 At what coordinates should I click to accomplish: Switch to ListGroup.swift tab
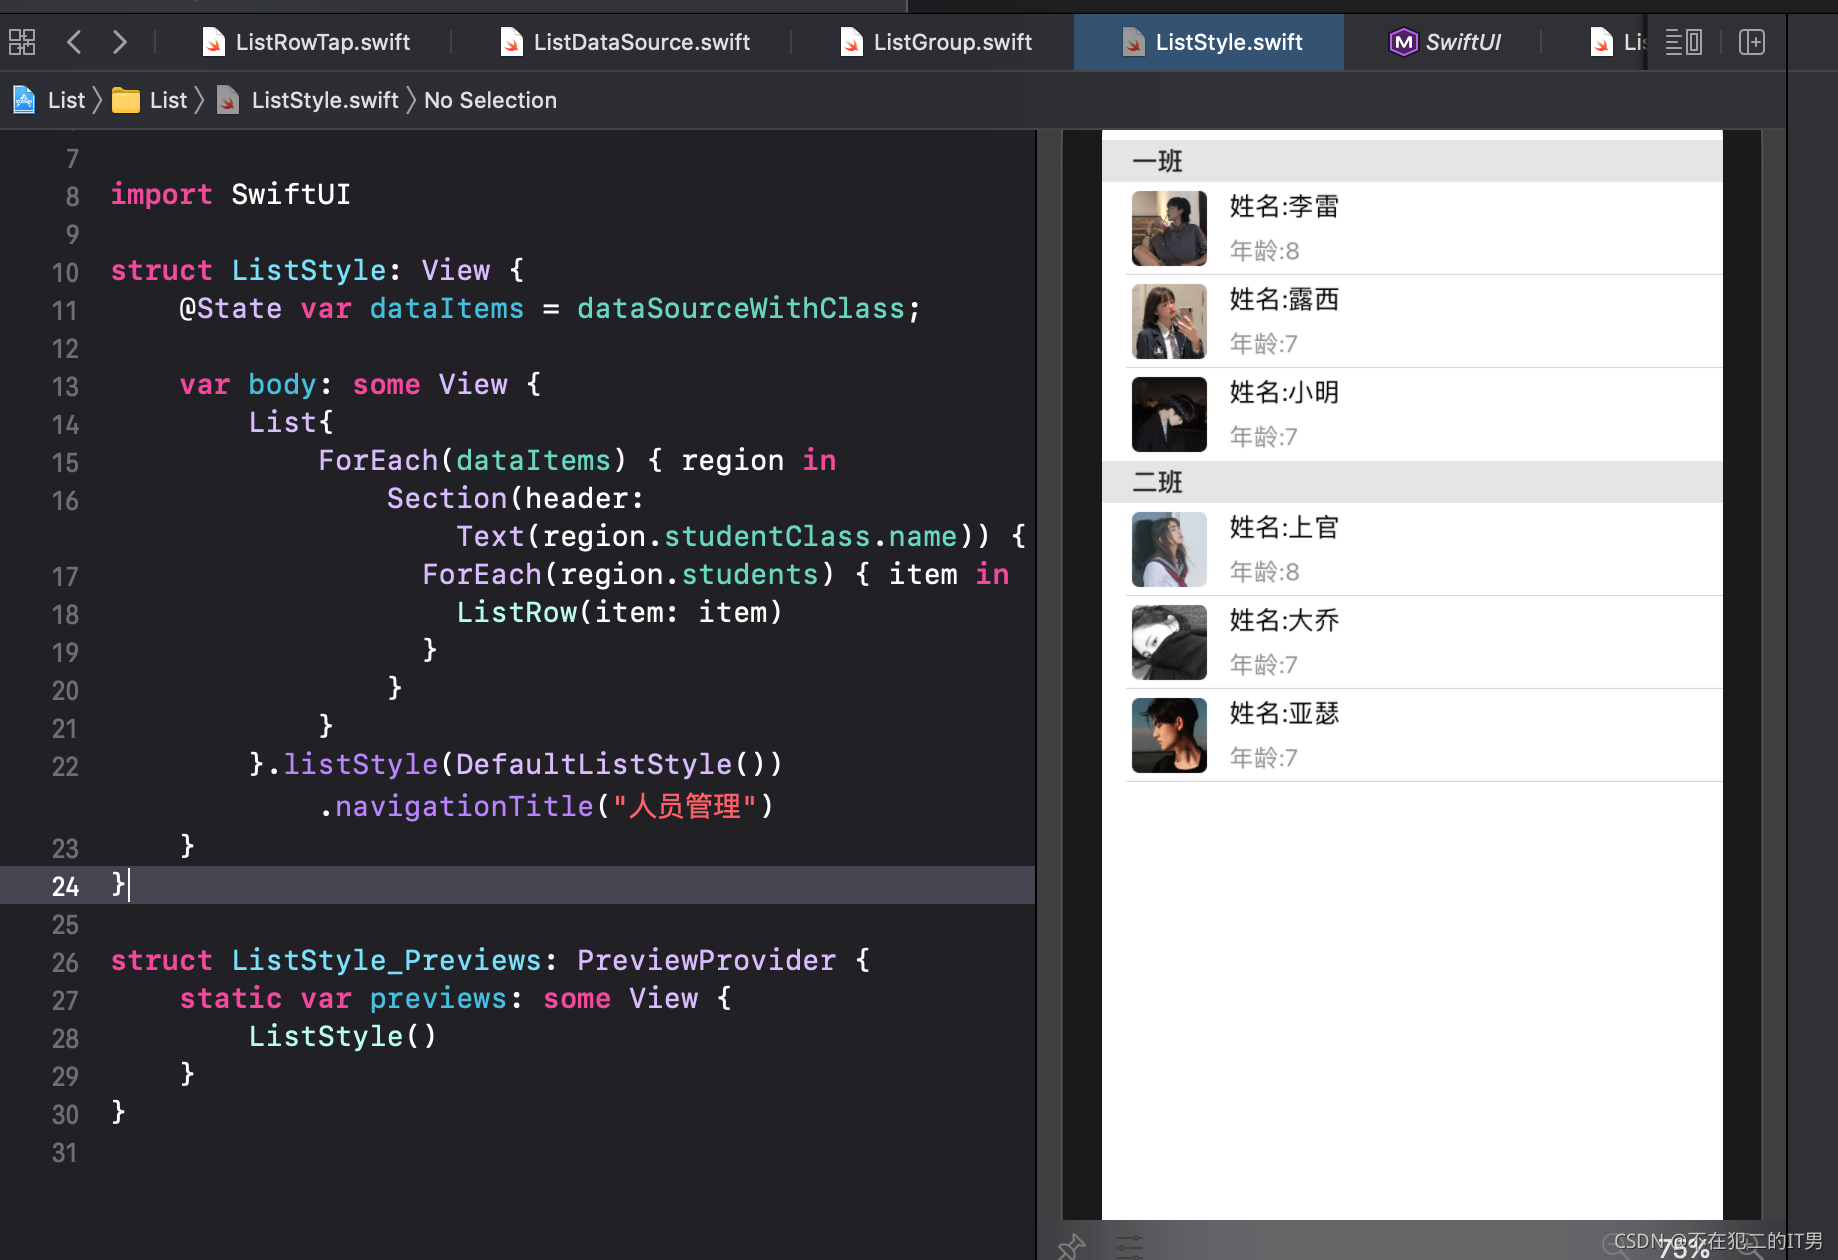pyautogui.click(x=936, y=42)
